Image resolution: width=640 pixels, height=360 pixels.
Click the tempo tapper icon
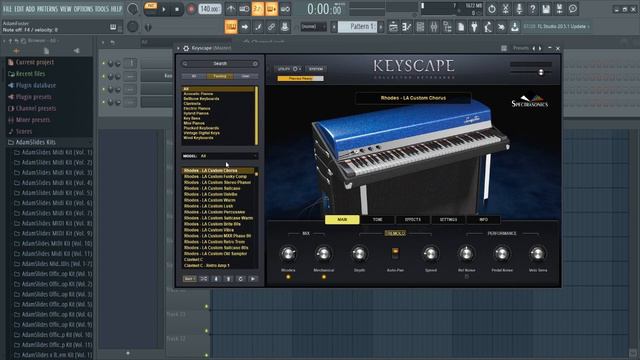[x=487, y=27]
